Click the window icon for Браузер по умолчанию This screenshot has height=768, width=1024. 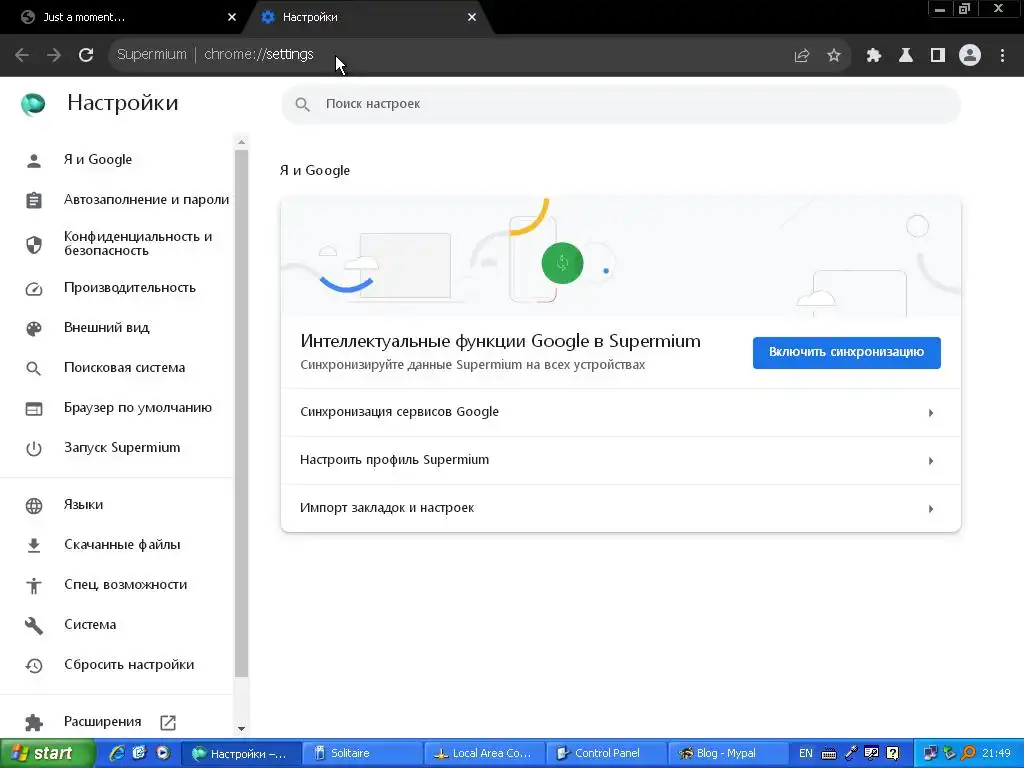[34, 409]
